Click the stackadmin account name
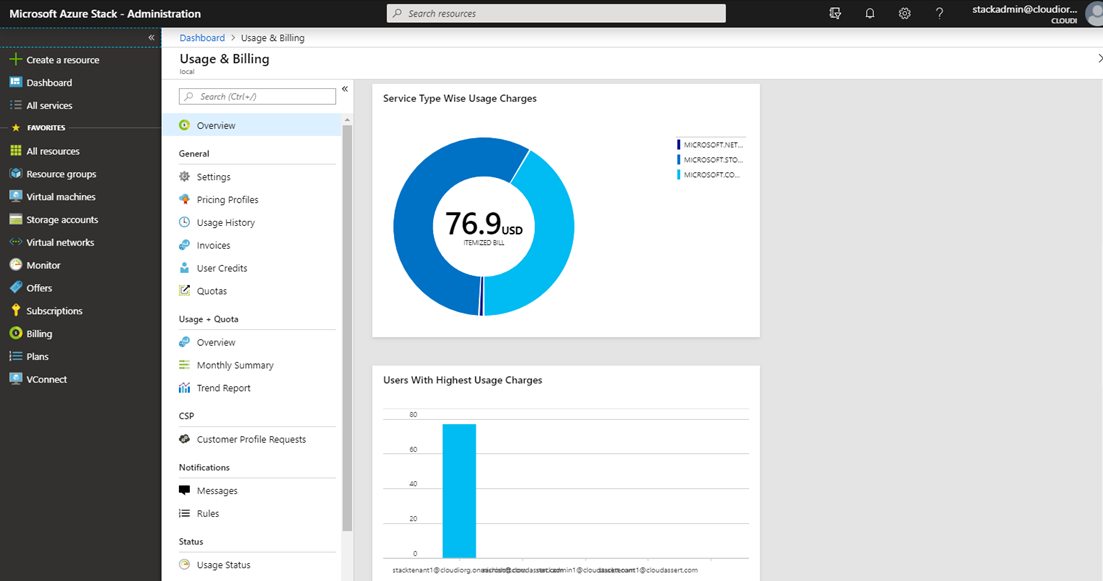This screenshot has width=1103, height=581. (x=1024, y=9)
